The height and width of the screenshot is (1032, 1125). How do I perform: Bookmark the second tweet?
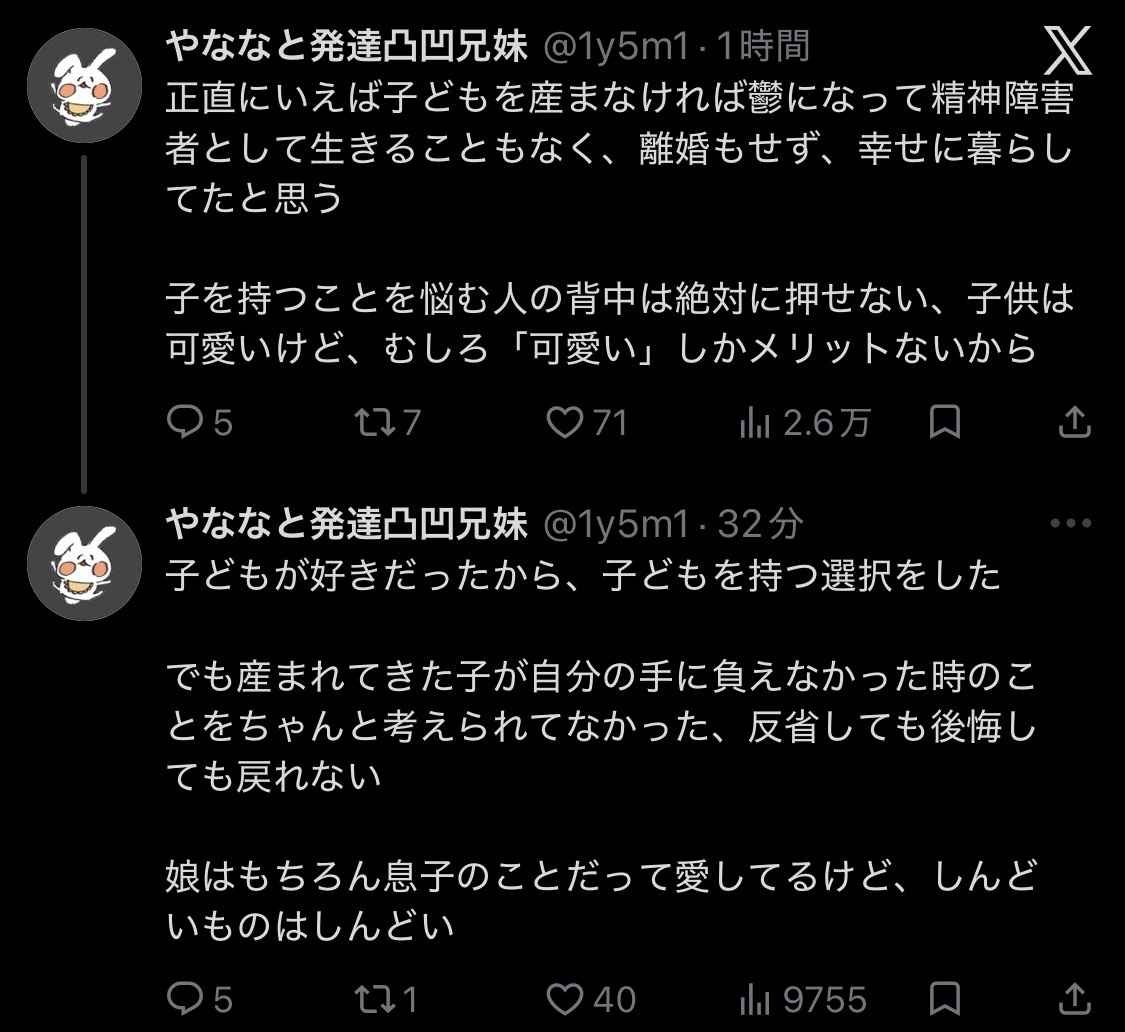[945, 998]
